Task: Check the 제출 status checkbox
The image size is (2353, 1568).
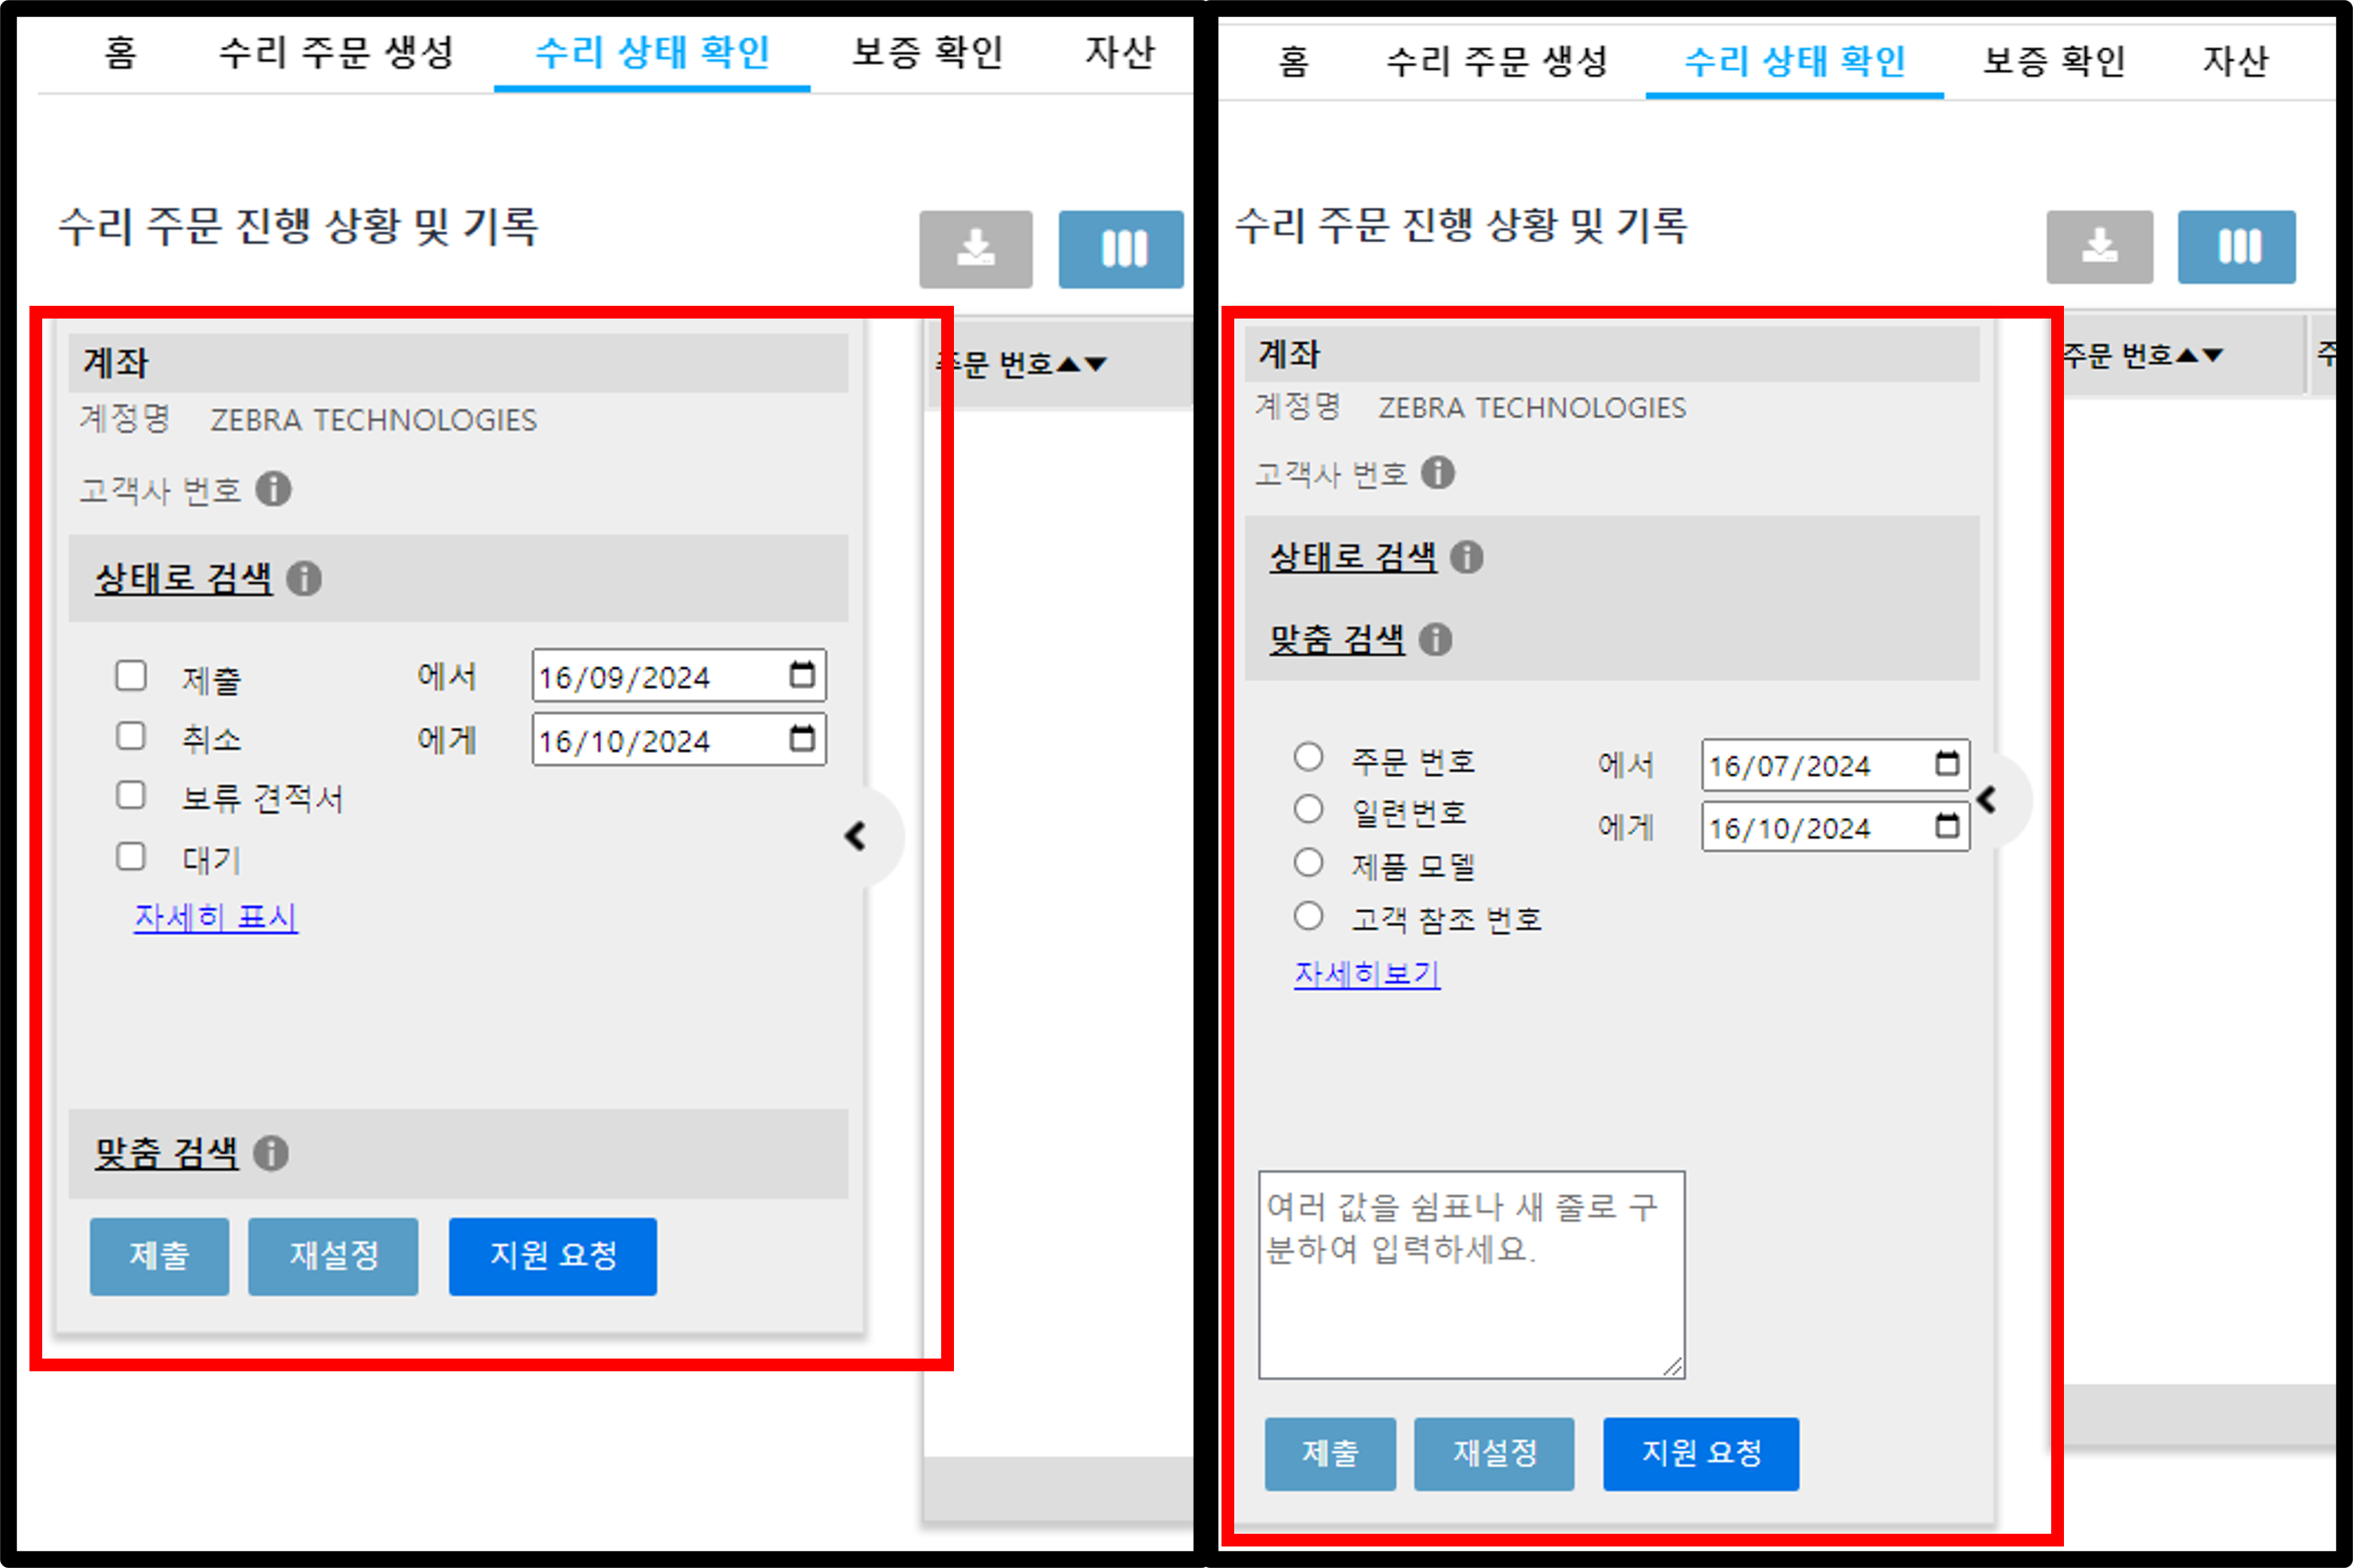Action: coord(131,675)
